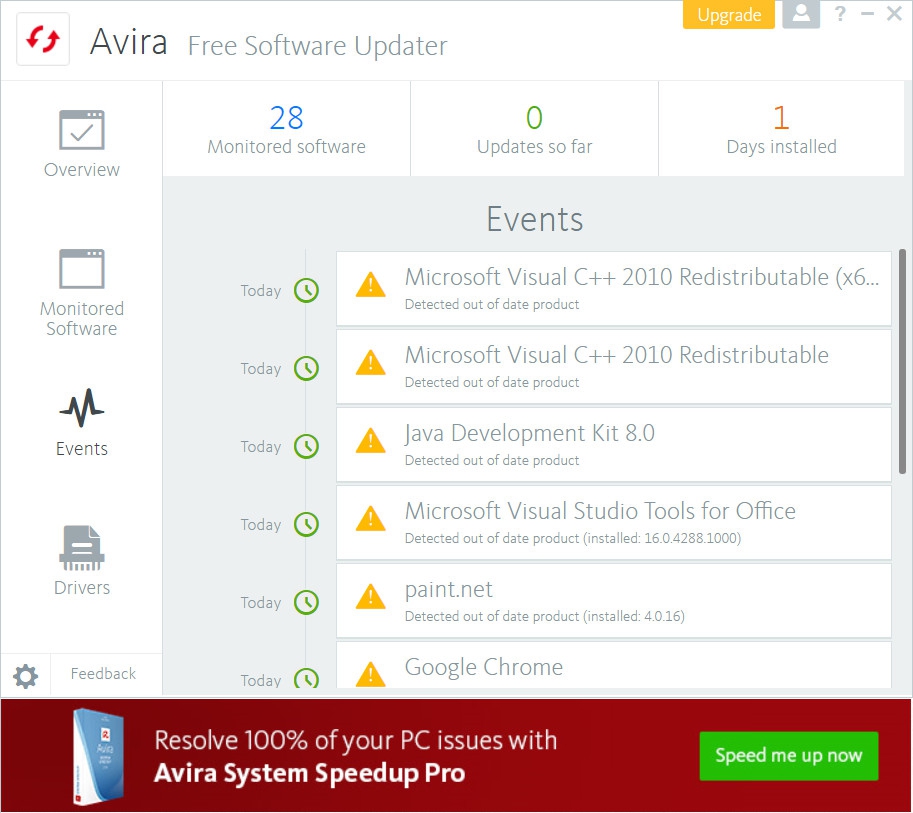
Task: Click installed: 4.0.16 detail text
Action: [x=634, y=616]
